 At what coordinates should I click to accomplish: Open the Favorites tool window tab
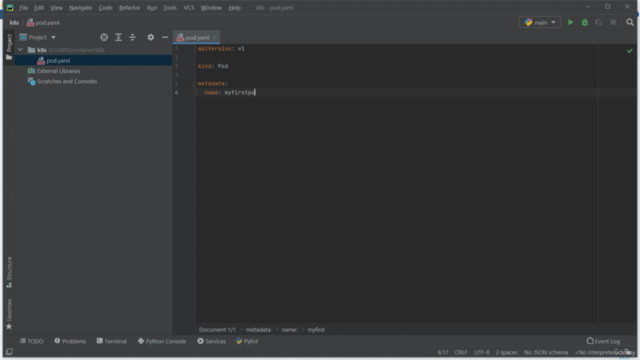pos(9,314)
